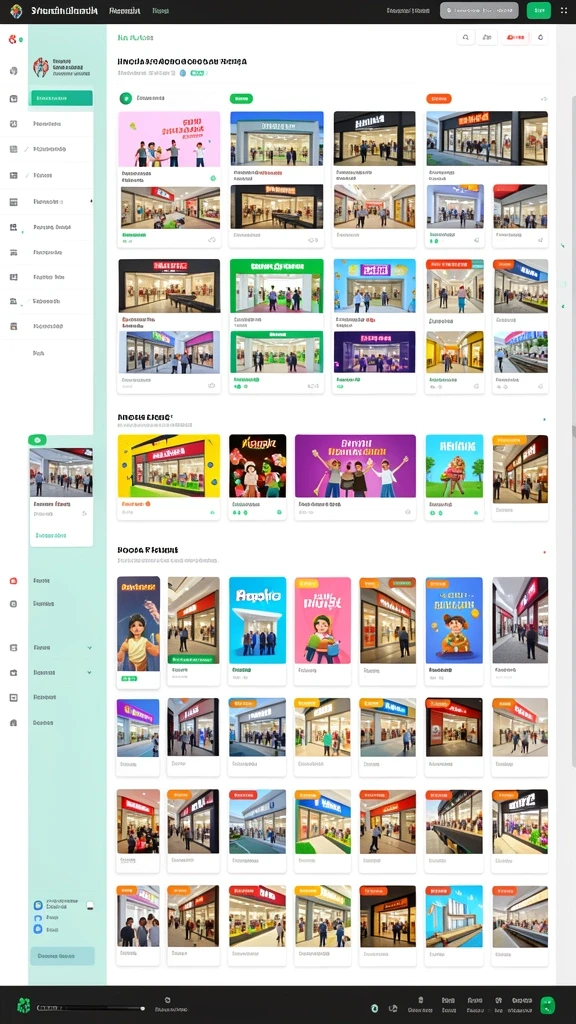The width and height of the screenshot is (576, 1024).
Task: Open the sky-blue thumbnail with character on grass
Action: [455, 466]
